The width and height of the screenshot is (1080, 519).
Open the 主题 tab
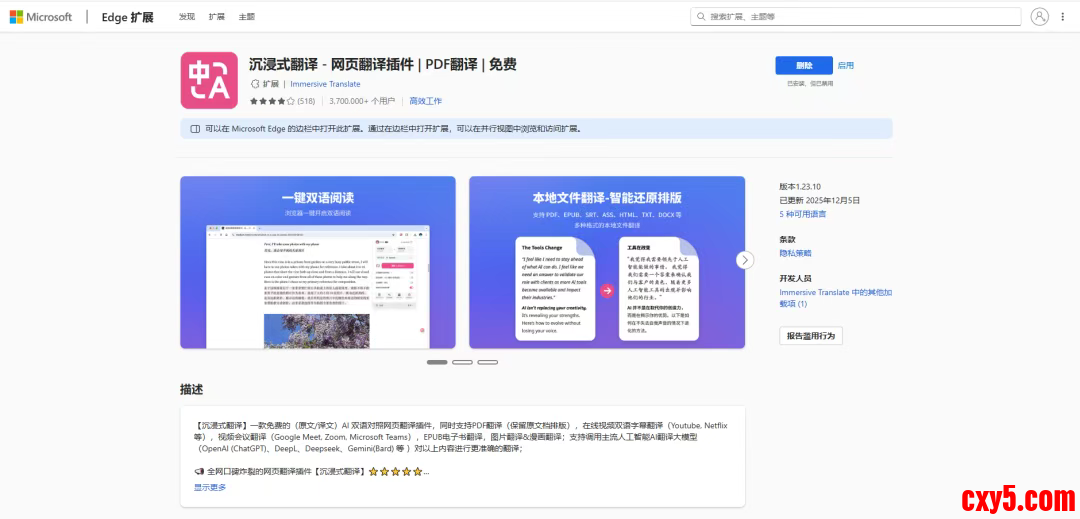[246, 17]
